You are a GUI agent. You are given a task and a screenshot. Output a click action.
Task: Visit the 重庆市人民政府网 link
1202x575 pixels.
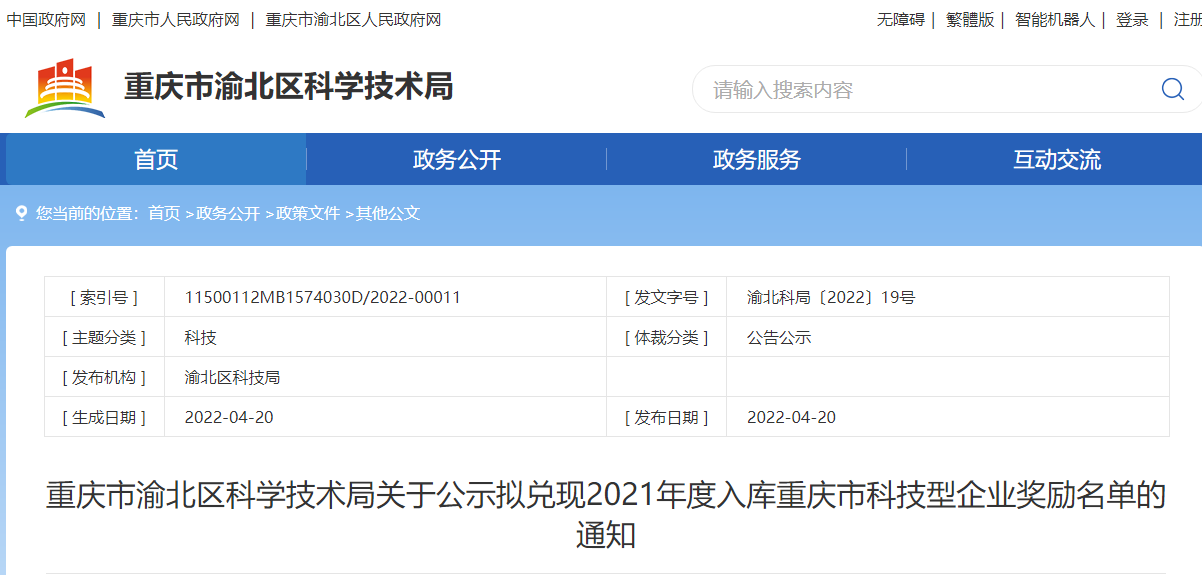(x=176, y=20)
